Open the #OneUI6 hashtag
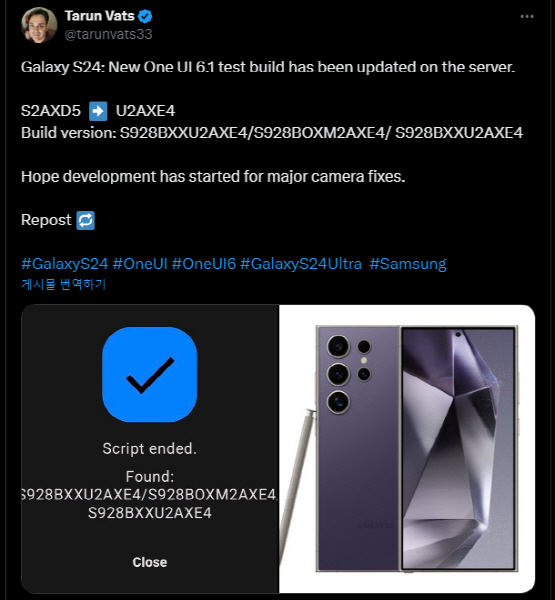555x600 pixels. coord(204,264)
